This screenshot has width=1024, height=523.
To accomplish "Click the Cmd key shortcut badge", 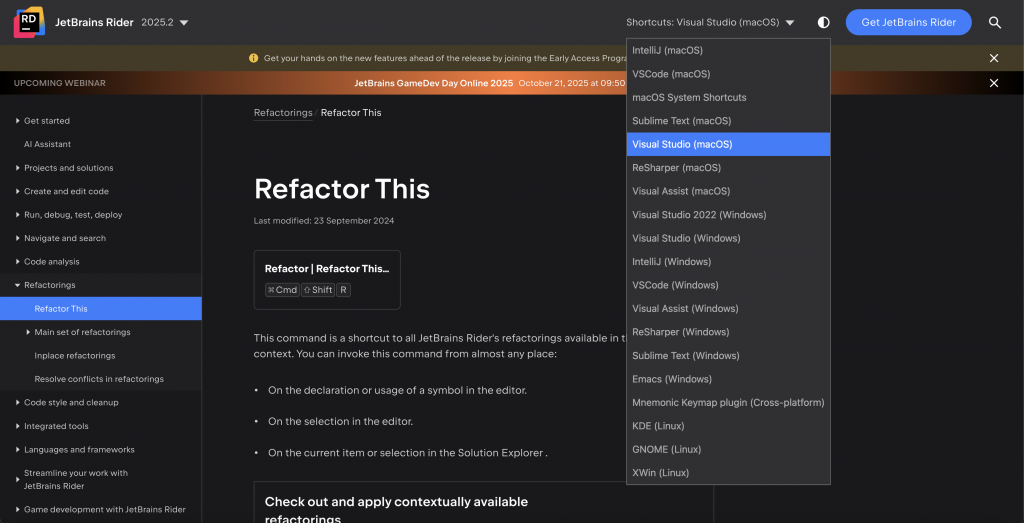I will 282,290.
